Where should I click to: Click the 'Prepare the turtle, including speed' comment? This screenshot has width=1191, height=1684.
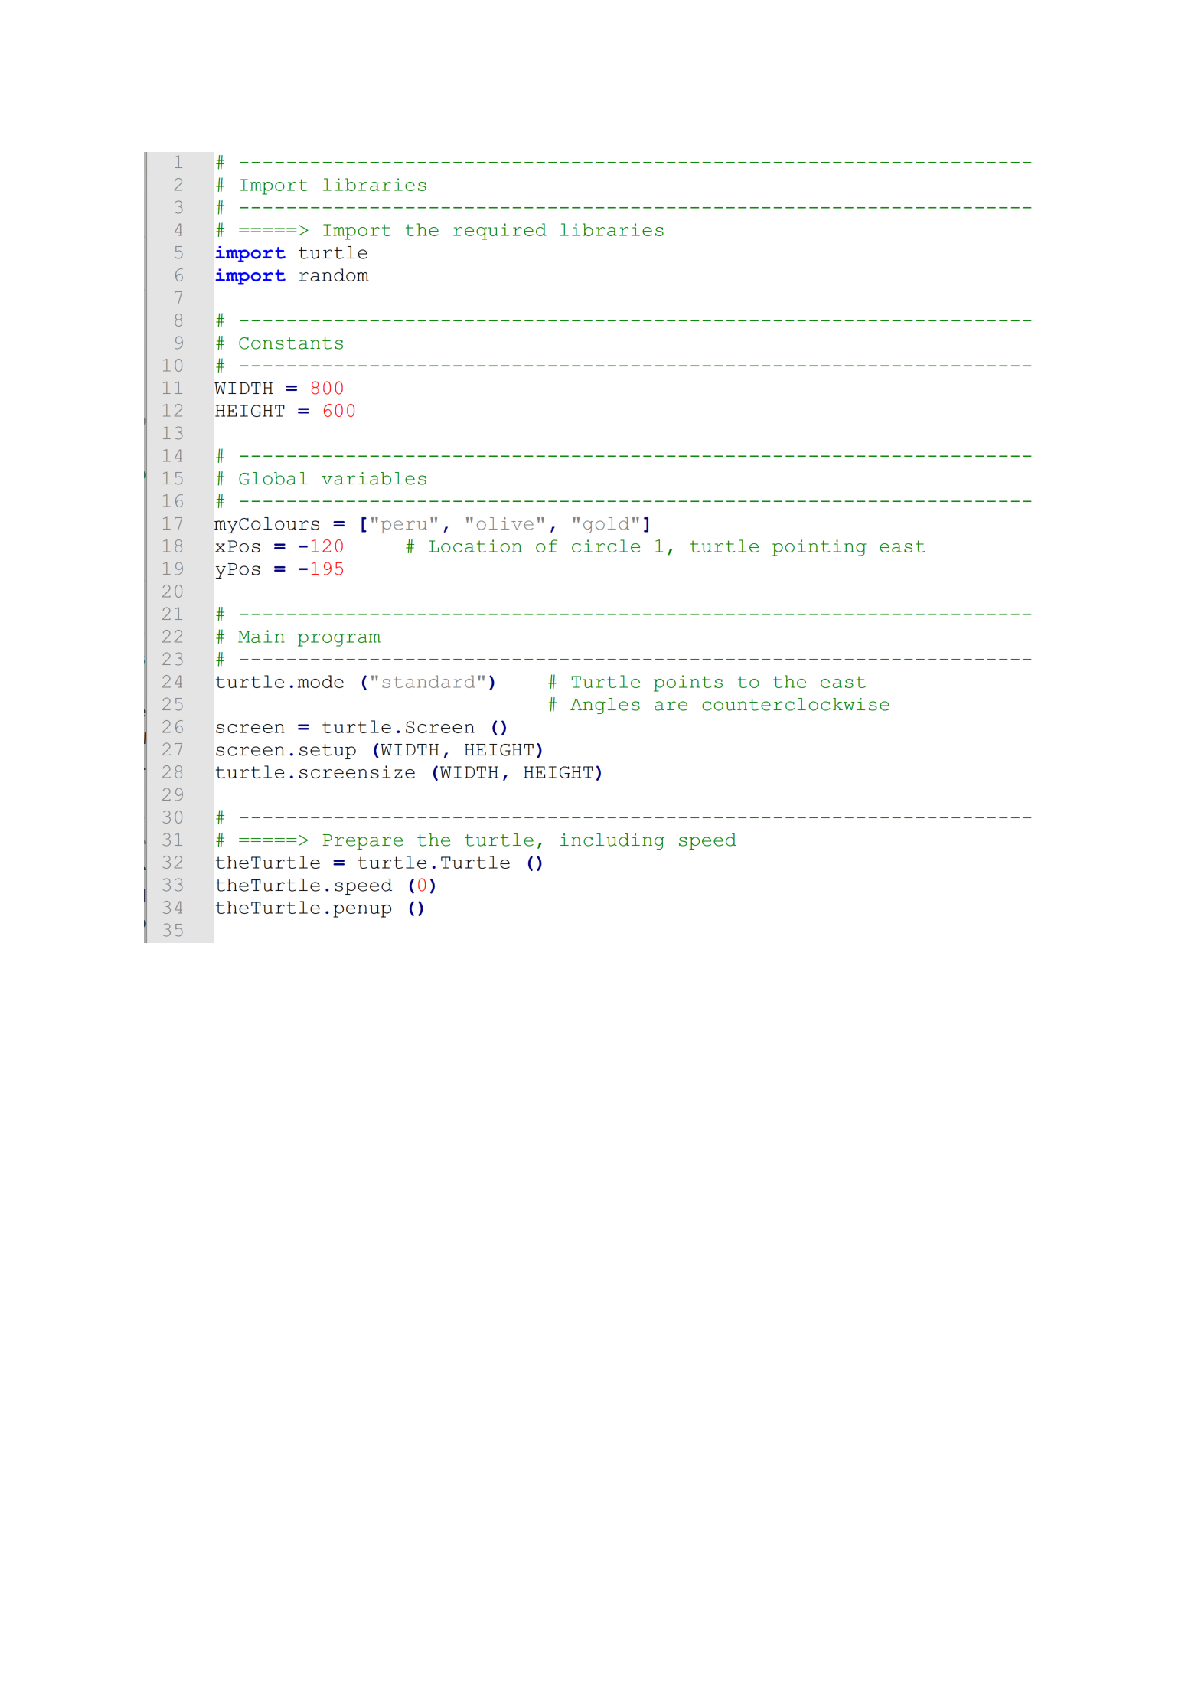[476, 840]
